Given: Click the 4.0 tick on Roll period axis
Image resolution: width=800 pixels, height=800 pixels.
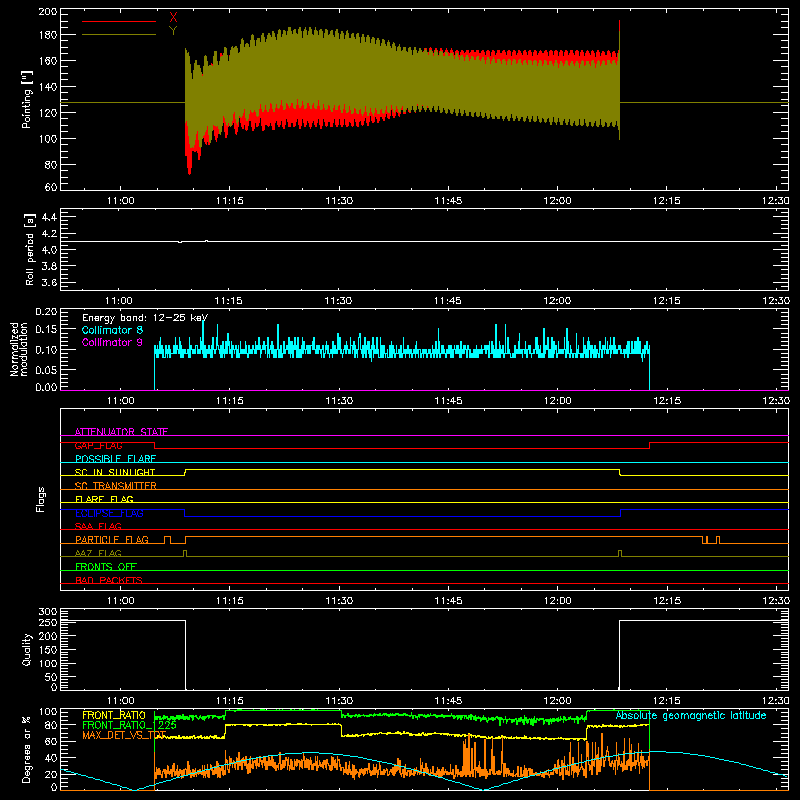Looking at the screenshot, I should click(x=49, y=250).
